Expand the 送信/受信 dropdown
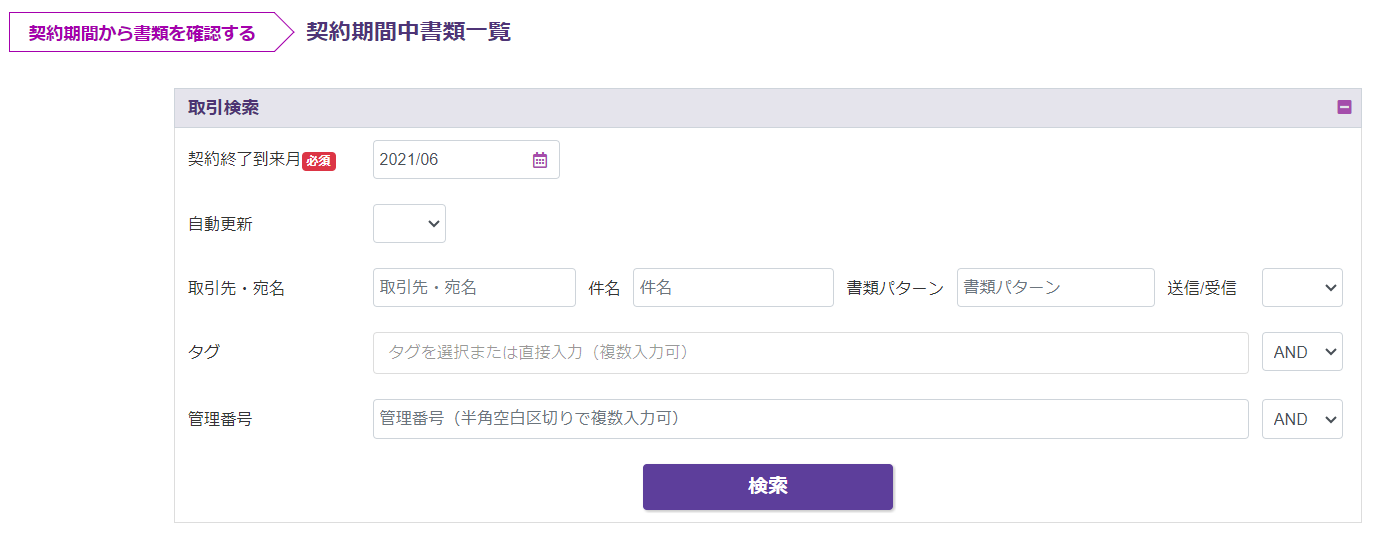1374x535 pixels. coord(1301,288)
